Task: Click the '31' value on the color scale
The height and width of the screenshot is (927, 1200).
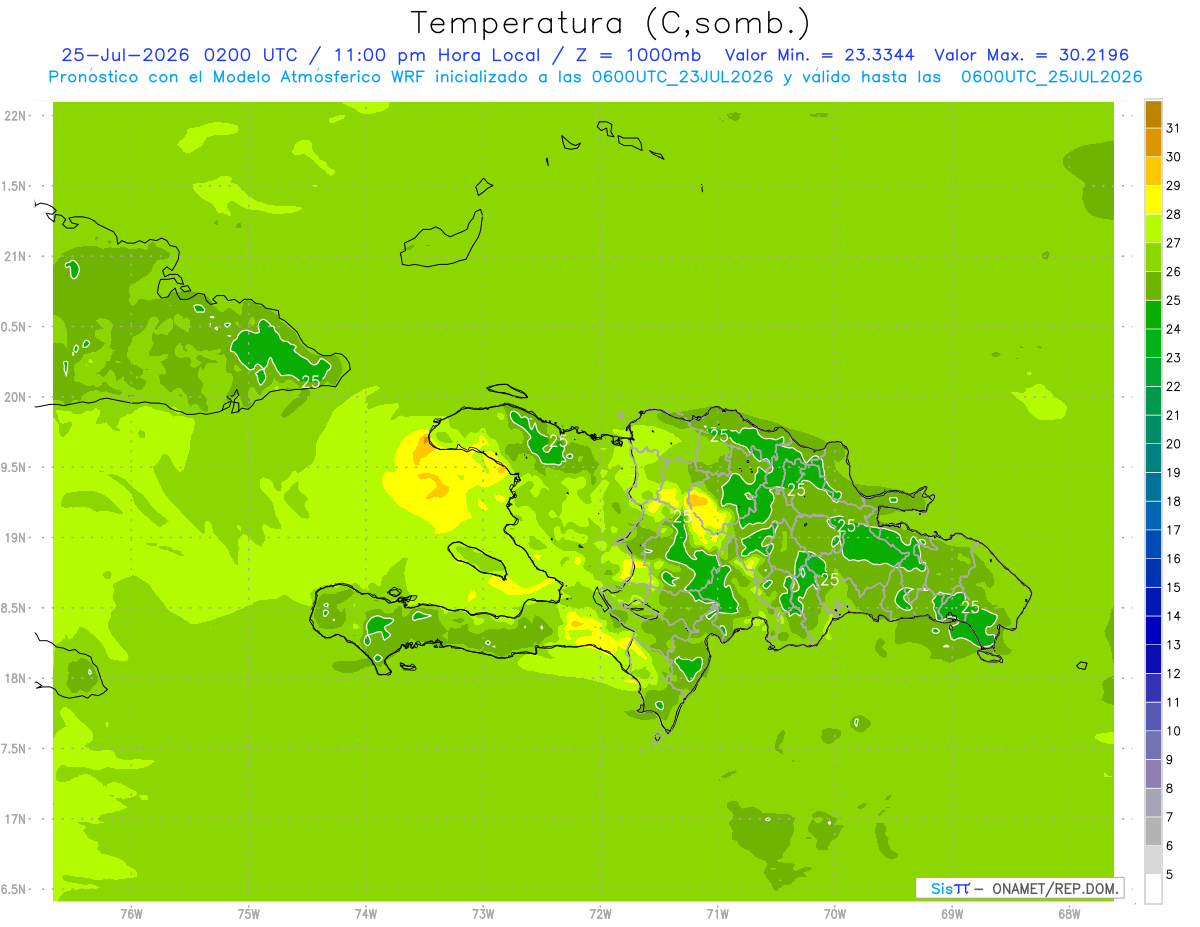Action: [1173, 128]
